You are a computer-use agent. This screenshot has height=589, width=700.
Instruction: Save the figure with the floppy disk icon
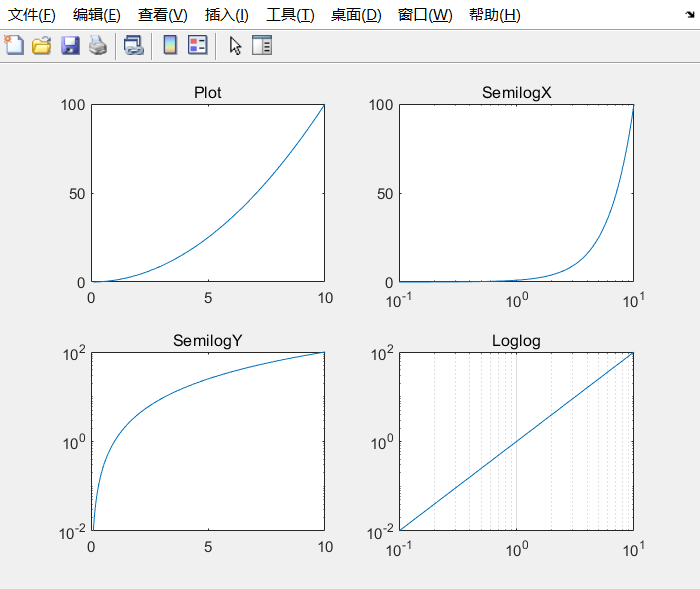pyautogui.click(x=70, y=45)
